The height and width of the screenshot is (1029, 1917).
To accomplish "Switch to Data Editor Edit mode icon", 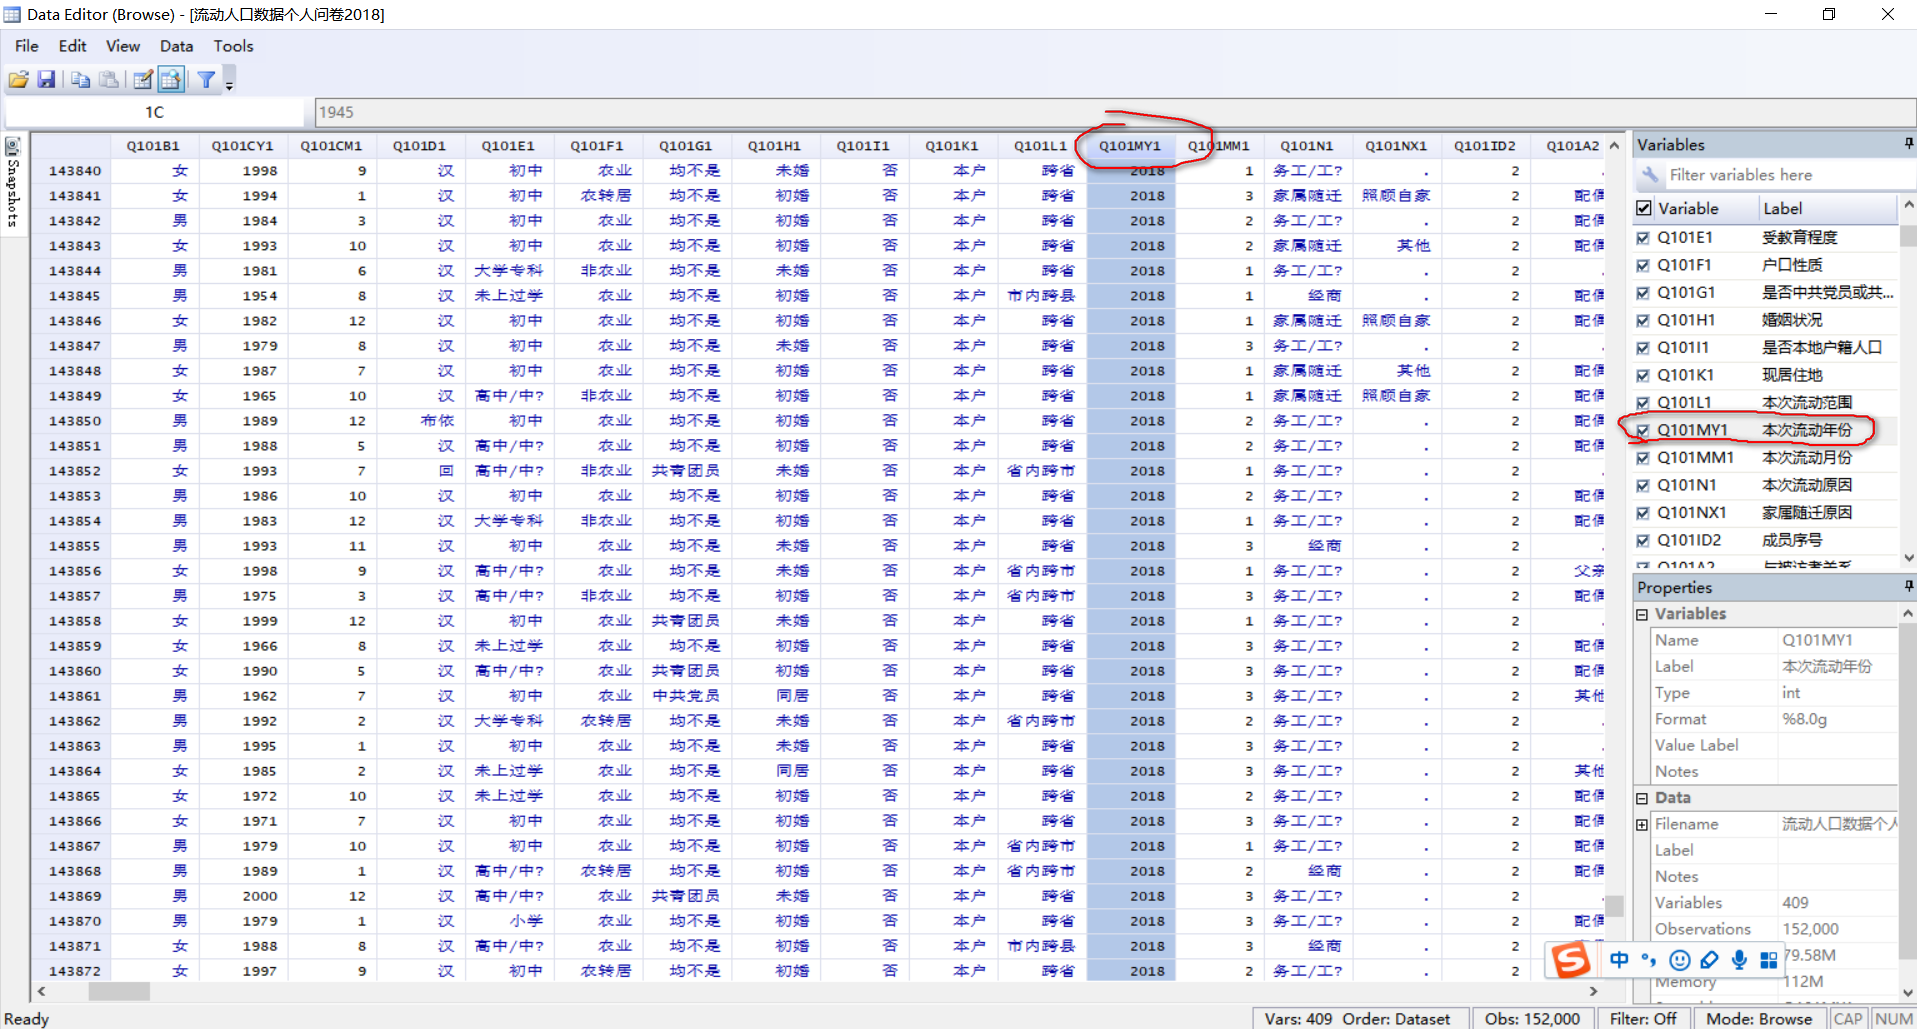I will 143,80.
